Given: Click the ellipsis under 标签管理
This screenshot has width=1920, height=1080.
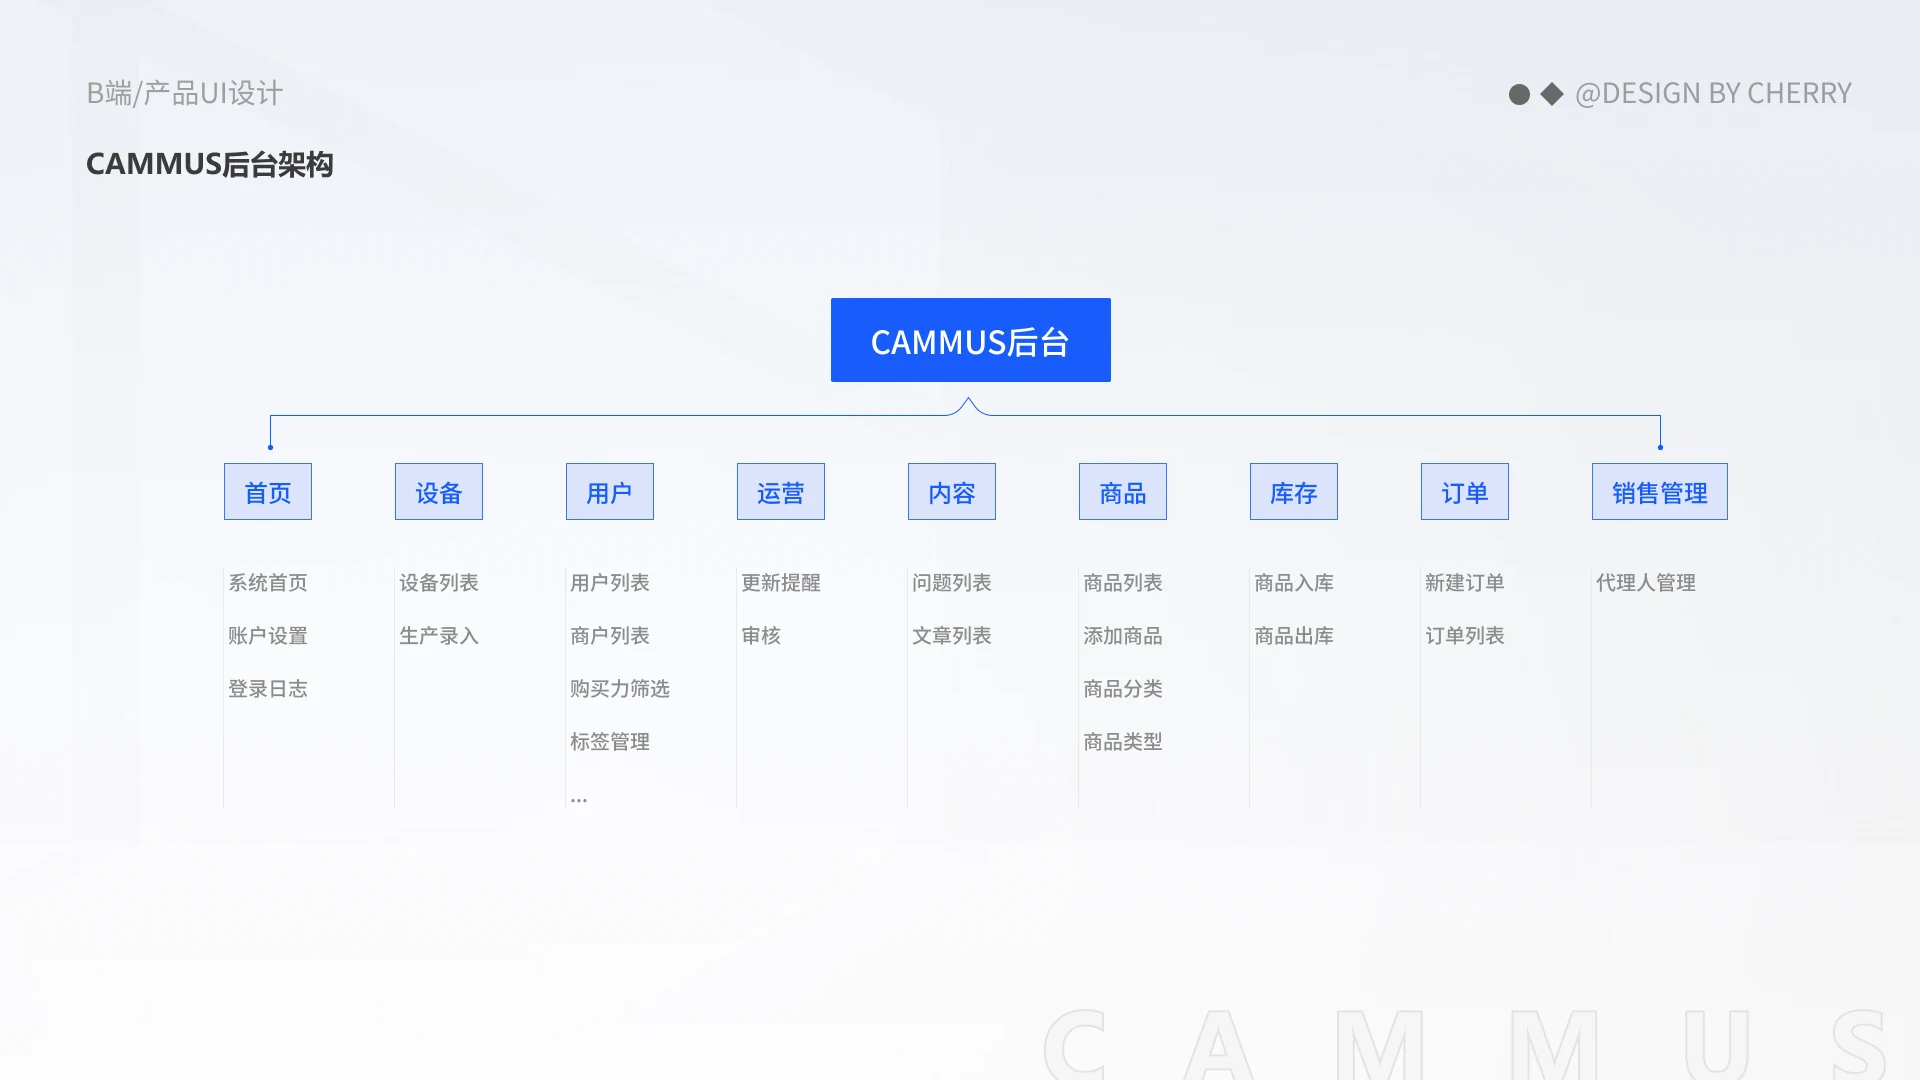Looking at the screenshot, I should [579, 800].
